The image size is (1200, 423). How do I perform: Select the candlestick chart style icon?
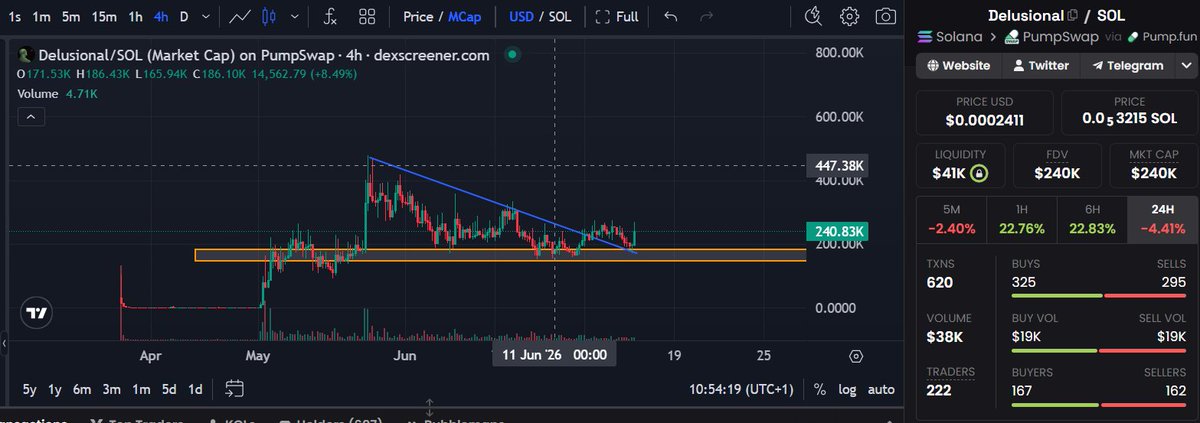[268, 17]
